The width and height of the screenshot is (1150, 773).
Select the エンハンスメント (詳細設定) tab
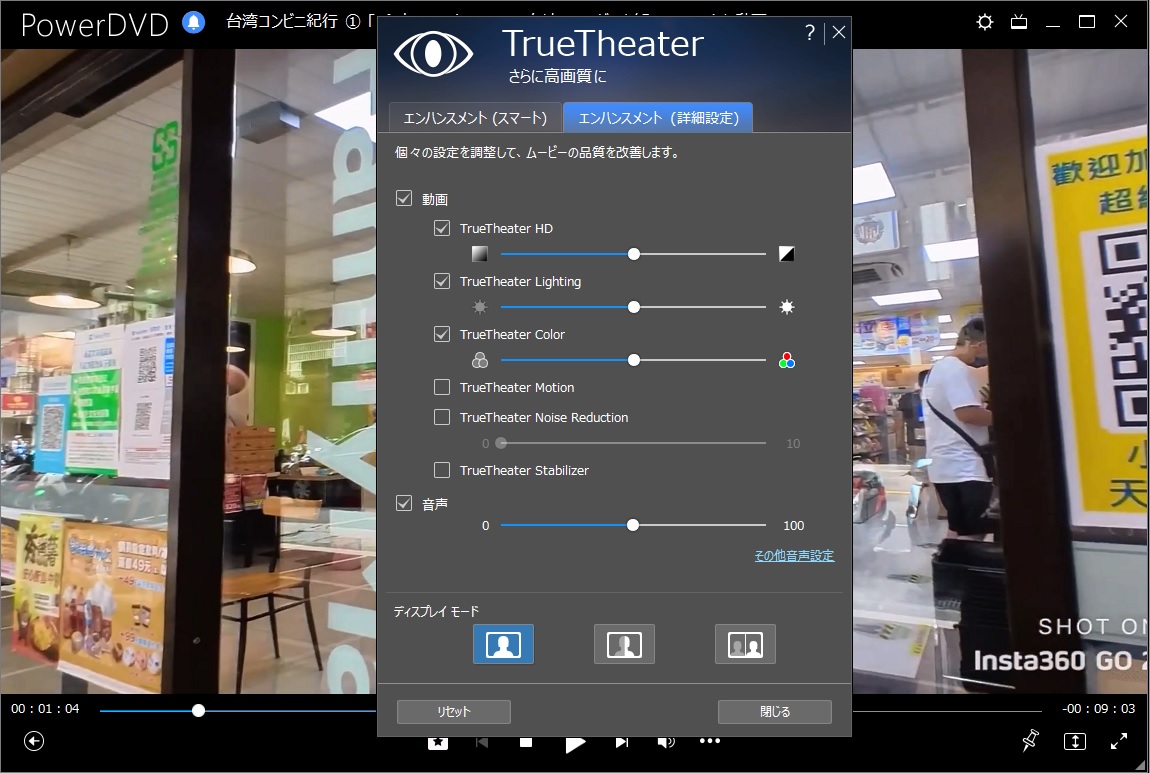pyautogui.click(x=658, y=118)
